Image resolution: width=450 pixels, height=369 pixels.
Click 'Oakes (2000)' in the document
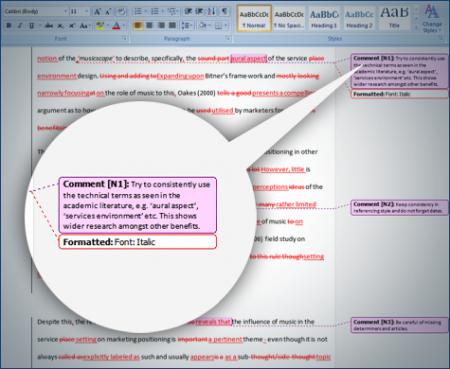tap(196, 93)
